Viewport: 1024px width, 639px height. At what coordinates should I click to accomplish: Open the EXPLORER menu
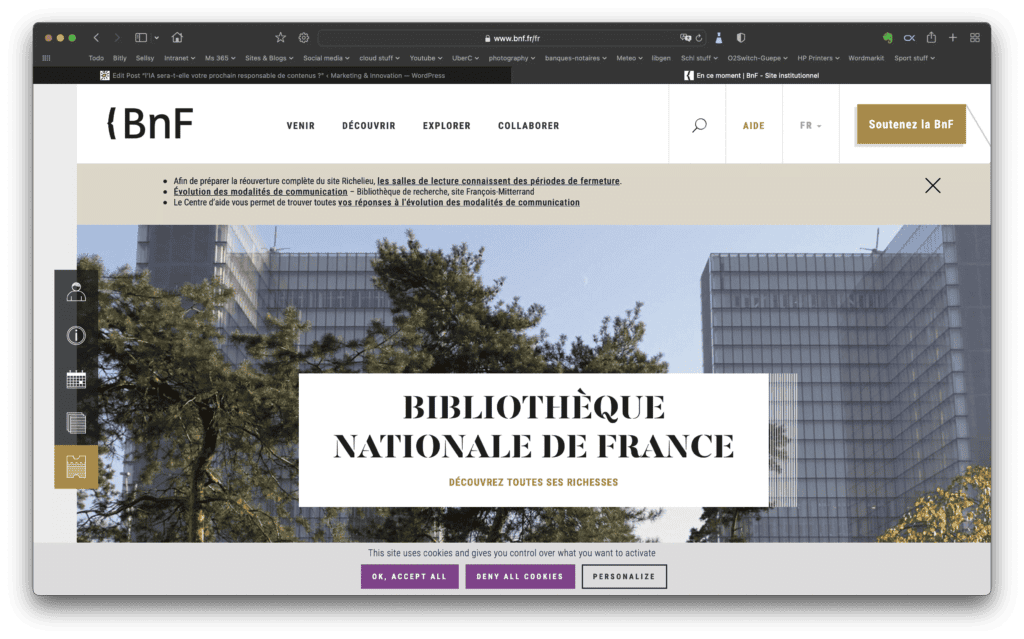tap(447, 125)
